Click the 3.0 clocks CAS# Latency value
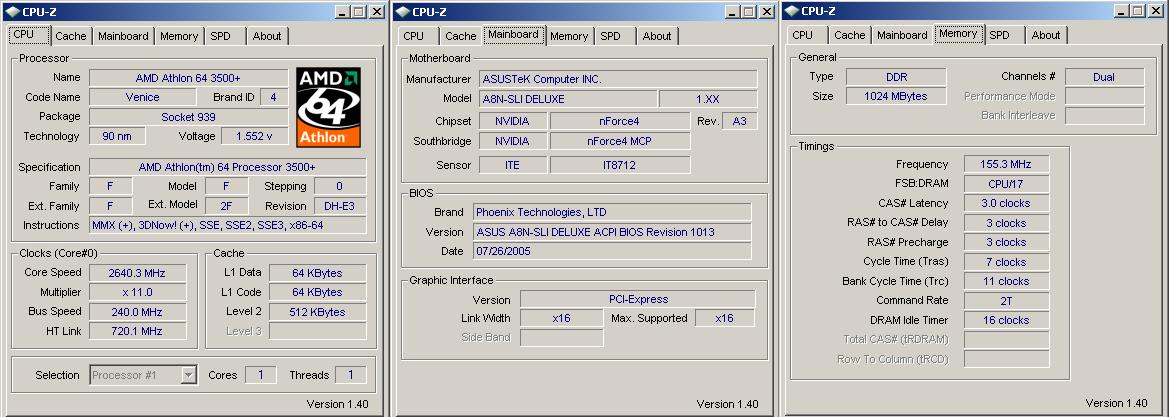1170x417 pixels. (1006, 203)
